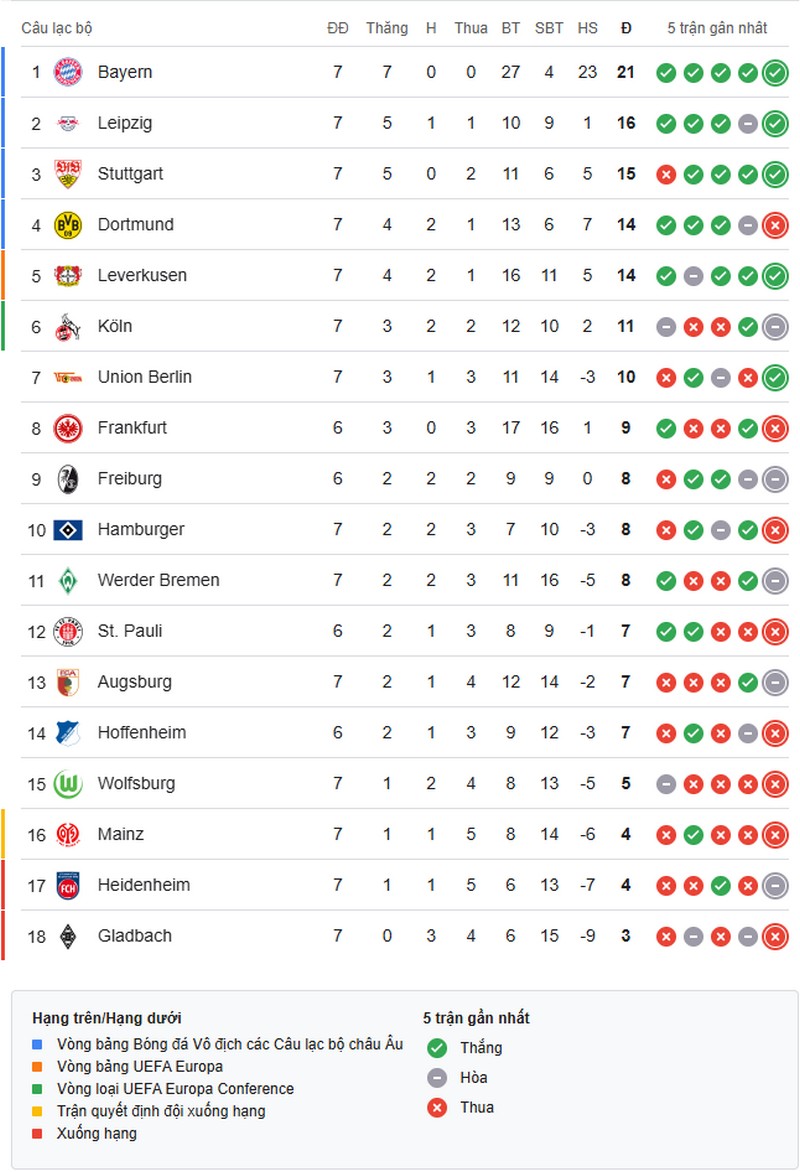Click the Bayern club crest icon

68,72
